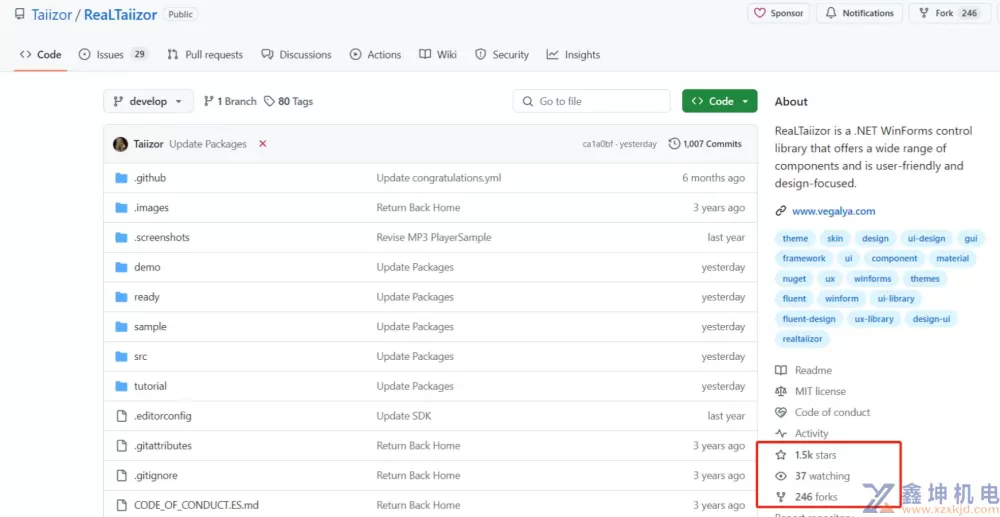This screenshot has height=517, width=1000.
Task: Select the fluent-design topic tag
Action: click(809, 319)
